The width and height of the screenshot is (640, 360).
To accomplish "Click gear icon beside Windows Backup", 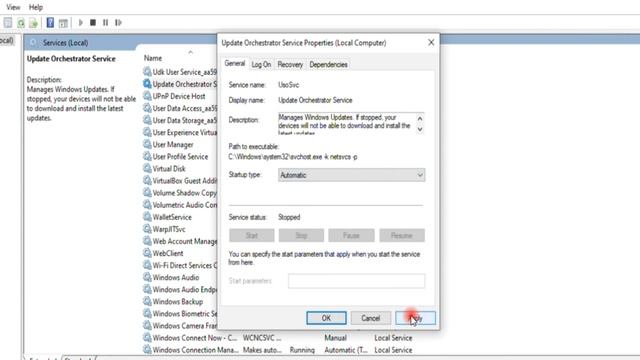I will 147,301.
